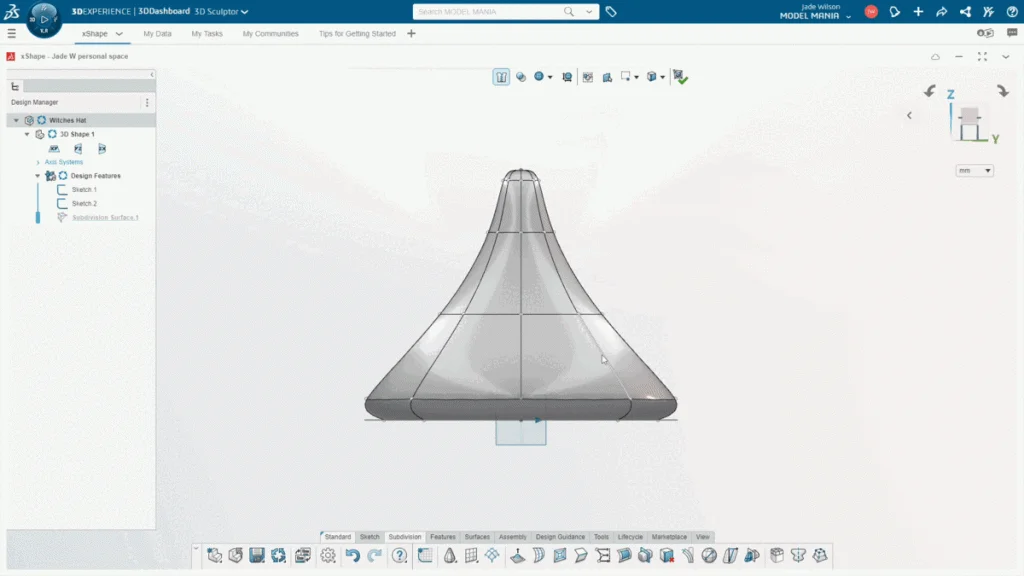Click the Share icon in top bar
The height and width of the screenshot is (576, 1024).
pos(941,12)
